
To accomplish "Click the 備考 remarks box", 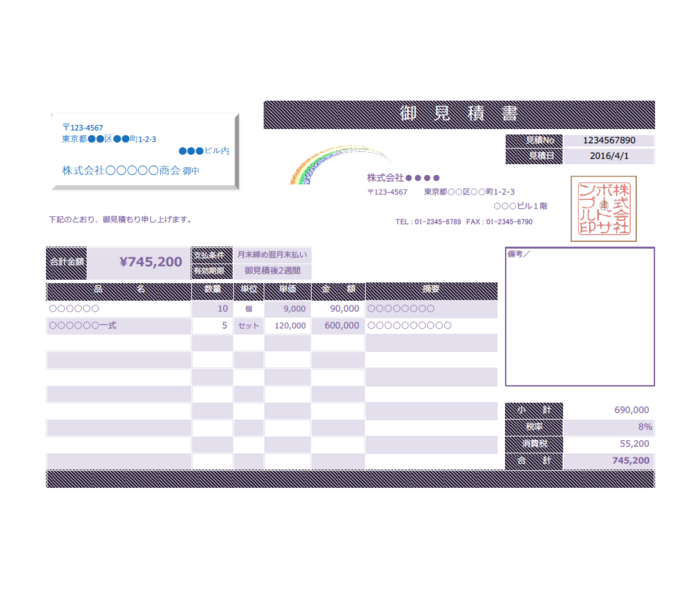I will click(580, 316).
